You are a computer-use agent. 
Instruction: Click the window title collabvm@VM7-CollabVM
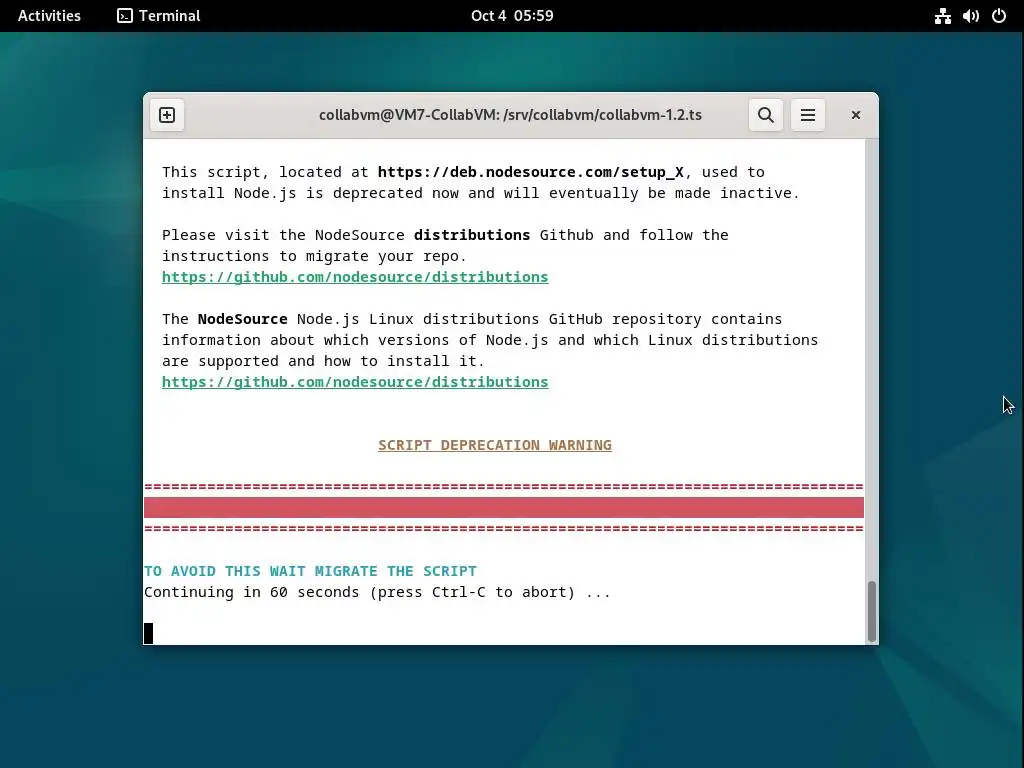pos(510,115)
